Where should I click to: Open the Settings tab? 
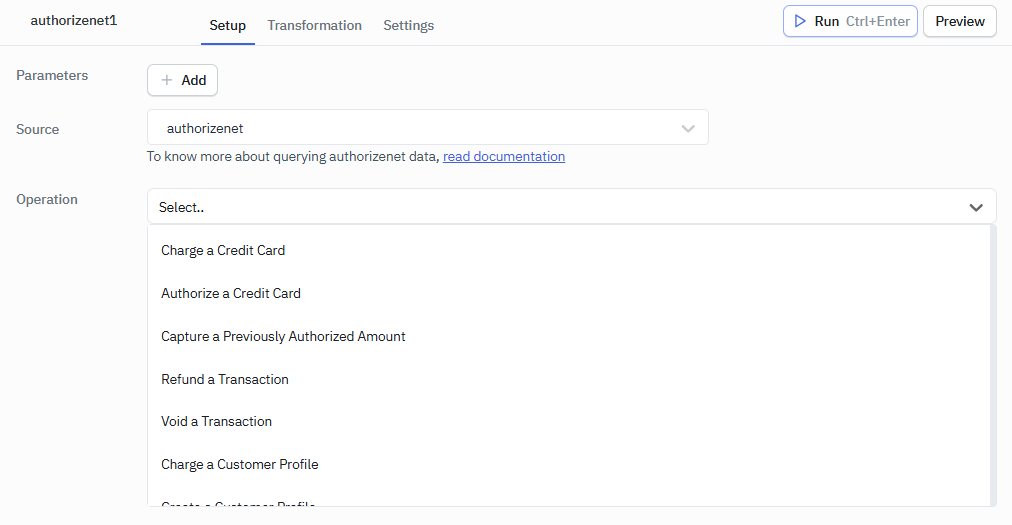409,26
